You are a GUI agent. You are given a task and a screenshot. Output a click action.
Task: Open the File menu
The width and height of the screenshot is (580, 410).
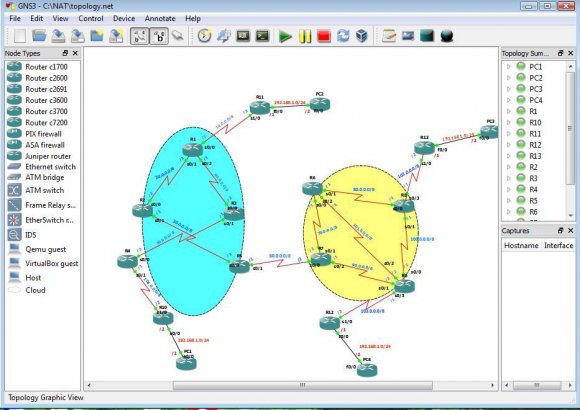pyautogui.click(x=15, y=19)
